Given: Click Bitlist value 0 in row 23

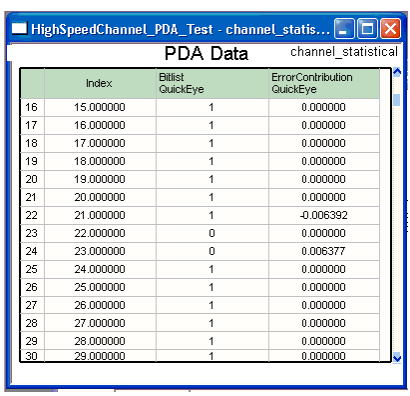Looking at the screenshot, I should coord(212,233).
